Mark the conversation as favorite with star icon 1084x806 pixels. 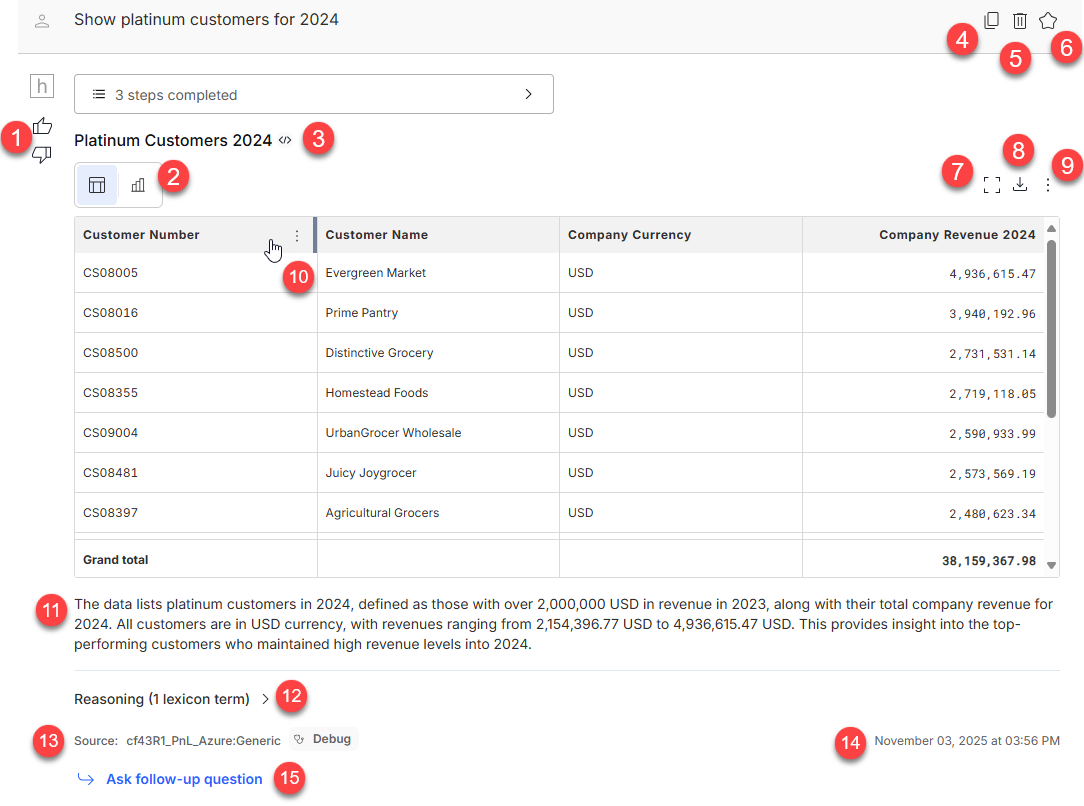coord(1047,19)
